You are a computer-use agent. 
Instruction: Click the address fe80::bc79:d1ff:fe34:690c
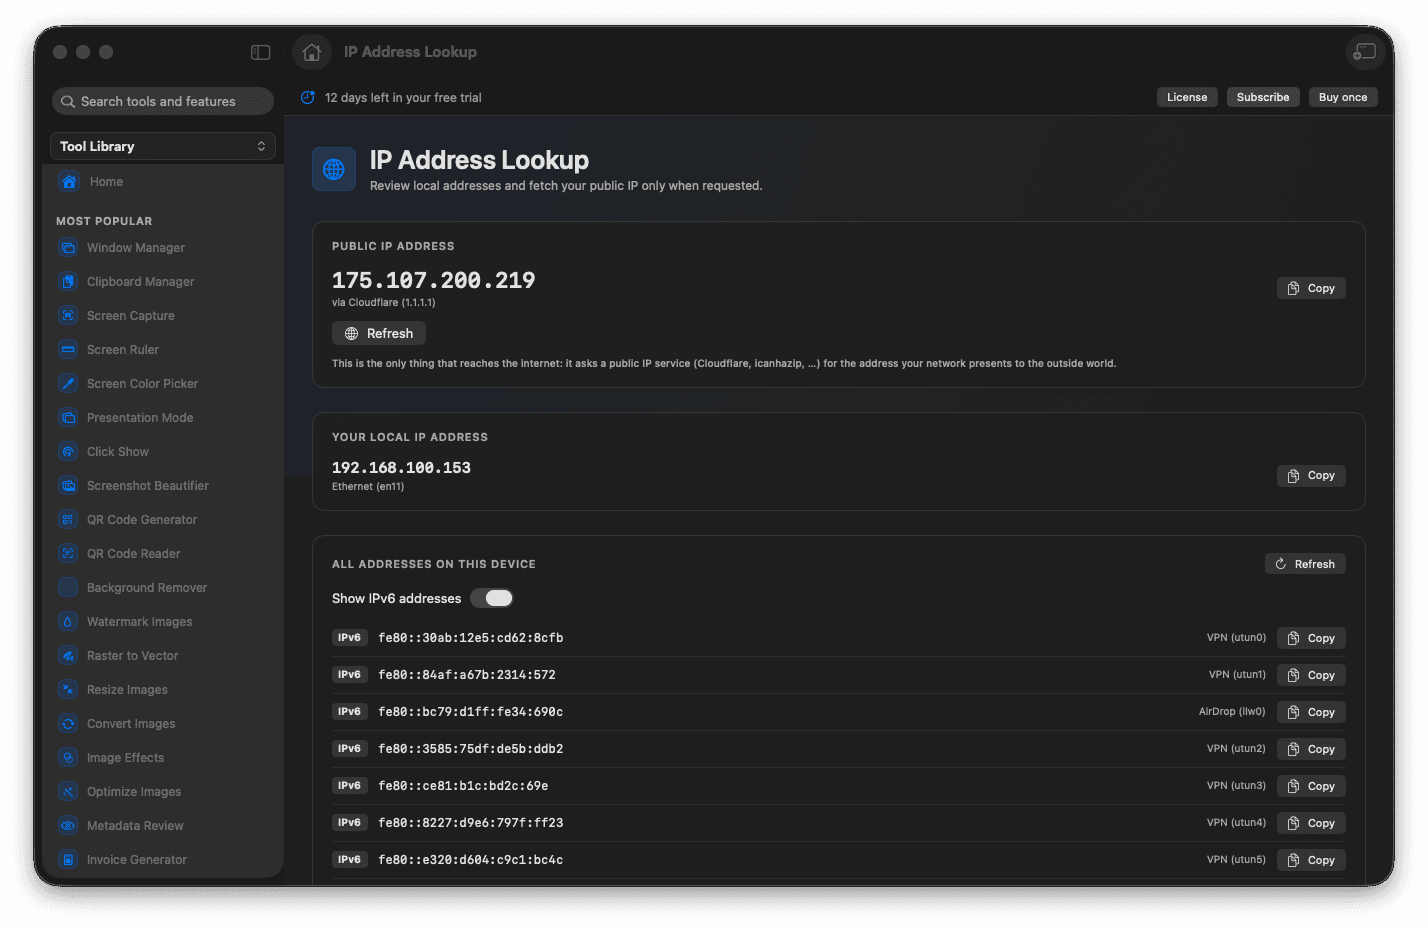click(470, 712)
